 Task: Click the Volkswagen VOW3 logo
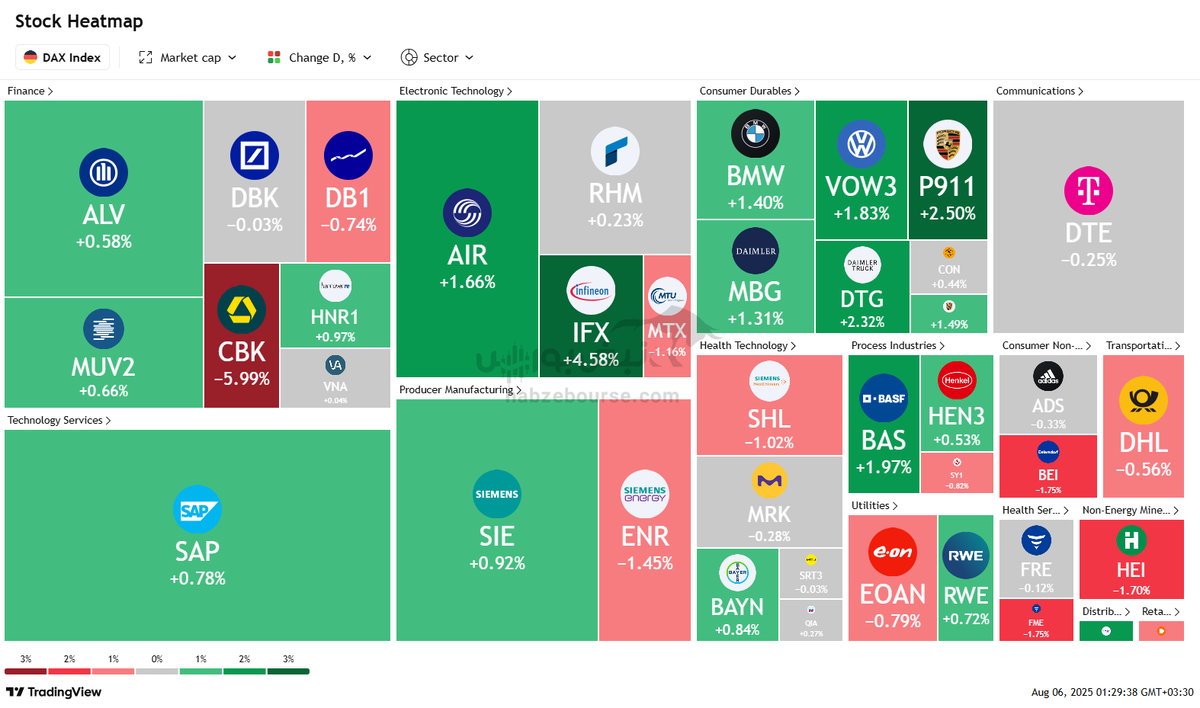coord(860,145)
